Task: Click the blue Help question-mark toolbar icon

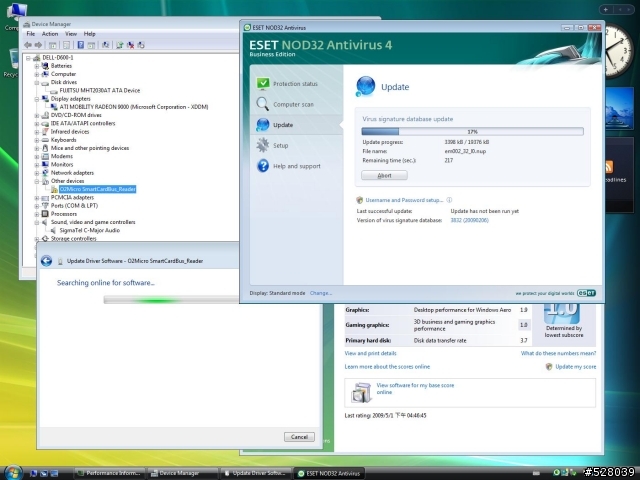Action: click(x=80, y=45)
